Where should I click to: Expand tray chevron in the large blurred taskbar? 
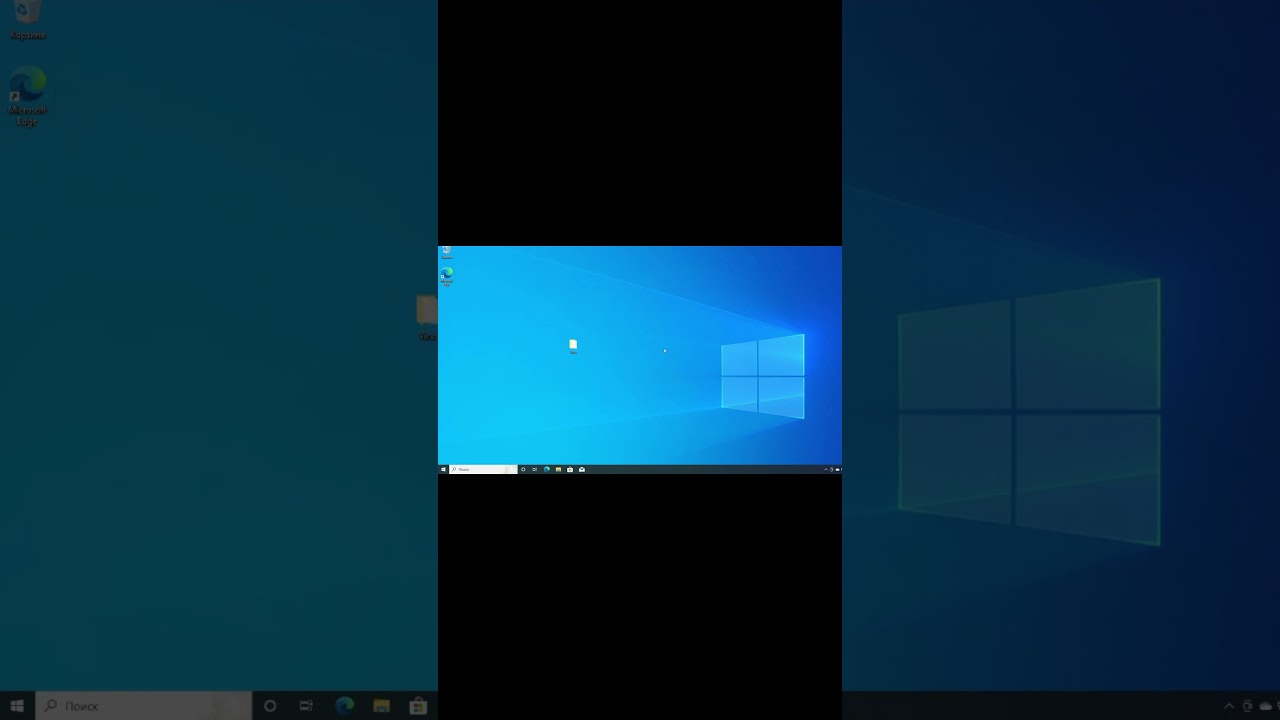point(1229,706)
